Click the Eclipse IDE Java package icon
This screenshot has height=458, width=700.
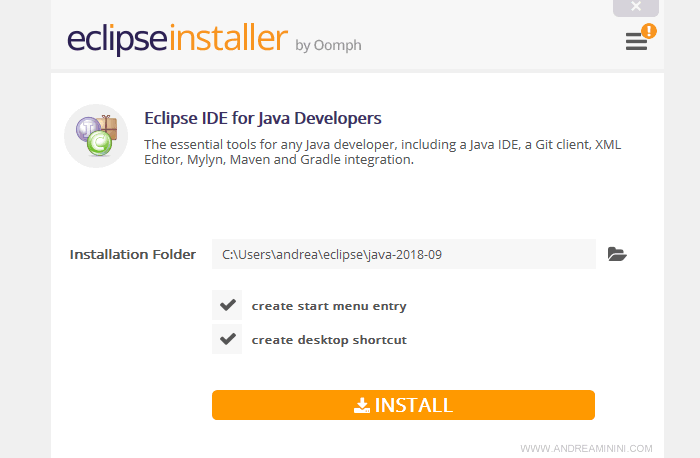click(95, 136)
